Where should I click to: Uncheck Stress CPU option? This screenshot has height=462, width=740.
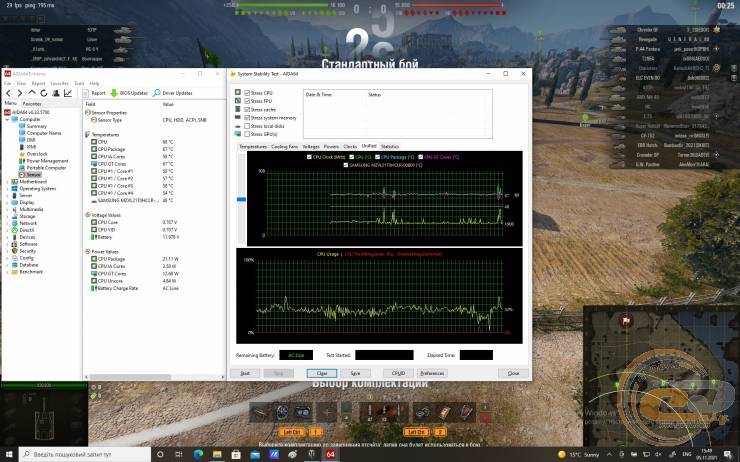click(x=247, y=93)
